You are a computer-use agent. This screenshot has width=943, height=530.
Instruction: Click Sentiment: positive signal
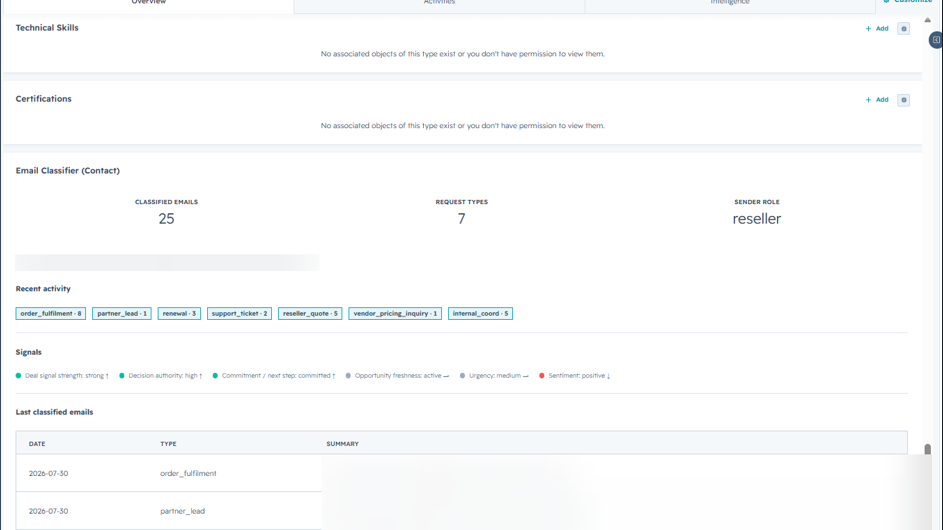(575, 376)
